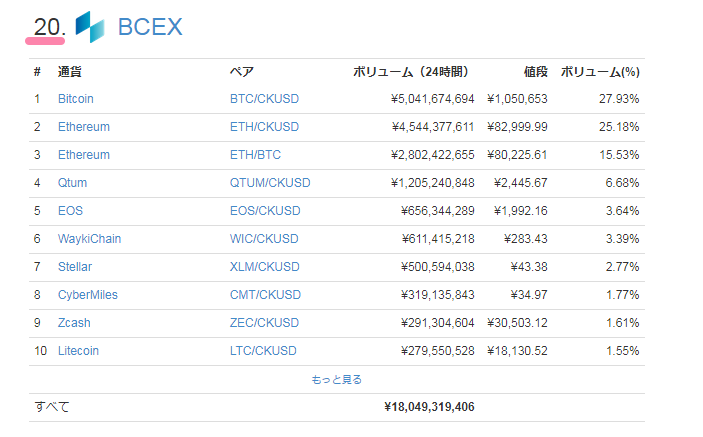The height and width of the screenshot is (437, 703).
Task: Open the WIC/CKUSD pair link
Action: pos(264,239)
